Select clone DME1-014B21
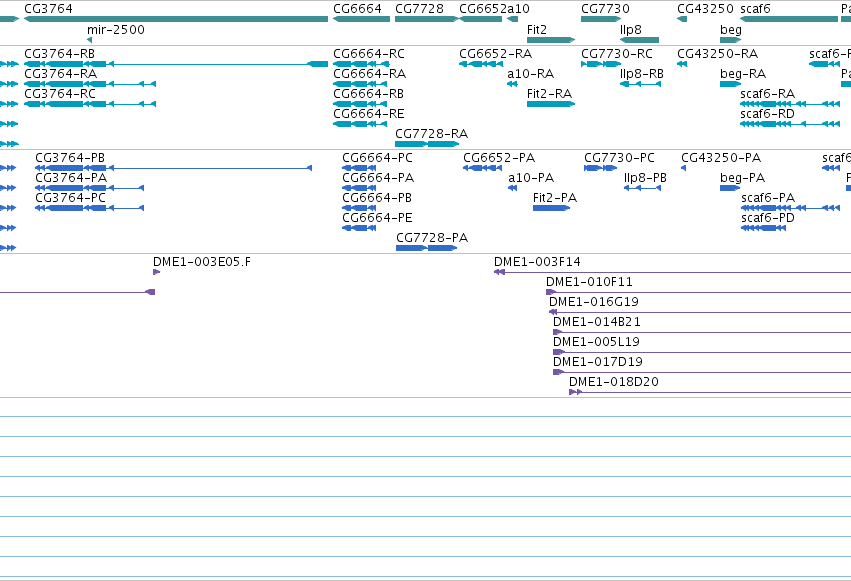The width and height of the screenshot is (851, 581). point(702,332)
